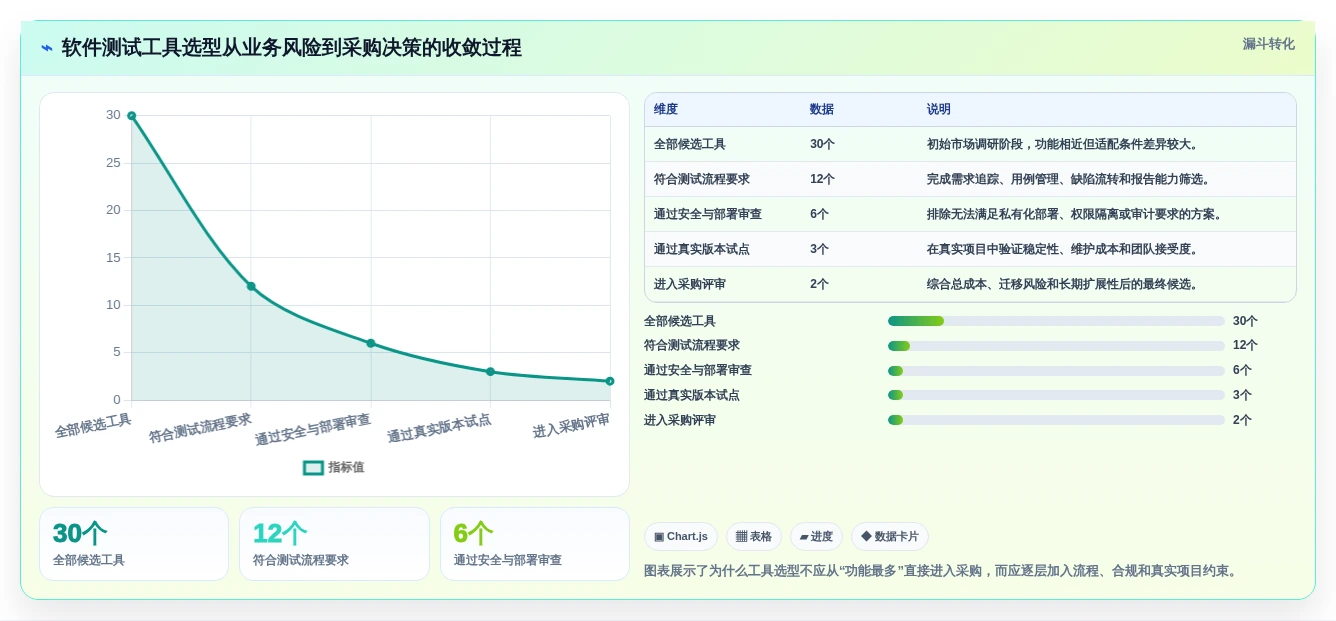Viewport: 1336px width, 621px height.
Task: Click the 通过真实版本试点 progress bar
Action: [1056, 395]
